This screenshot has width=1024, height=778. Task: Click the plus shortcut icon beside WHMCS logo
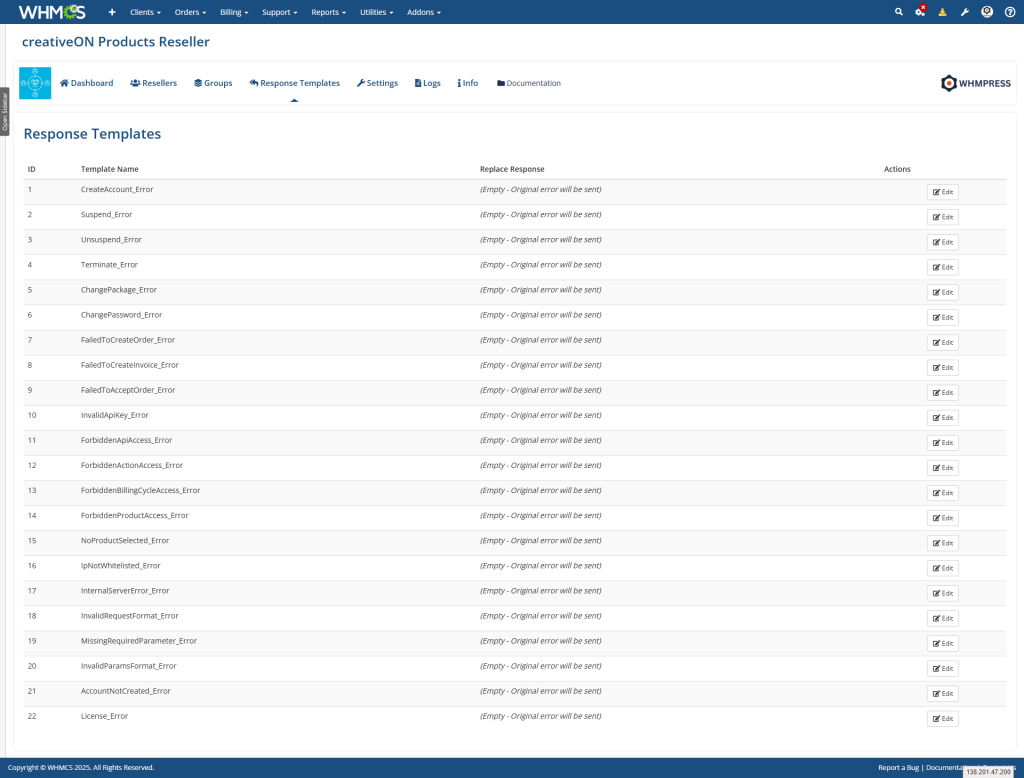(x=111, y=11)
